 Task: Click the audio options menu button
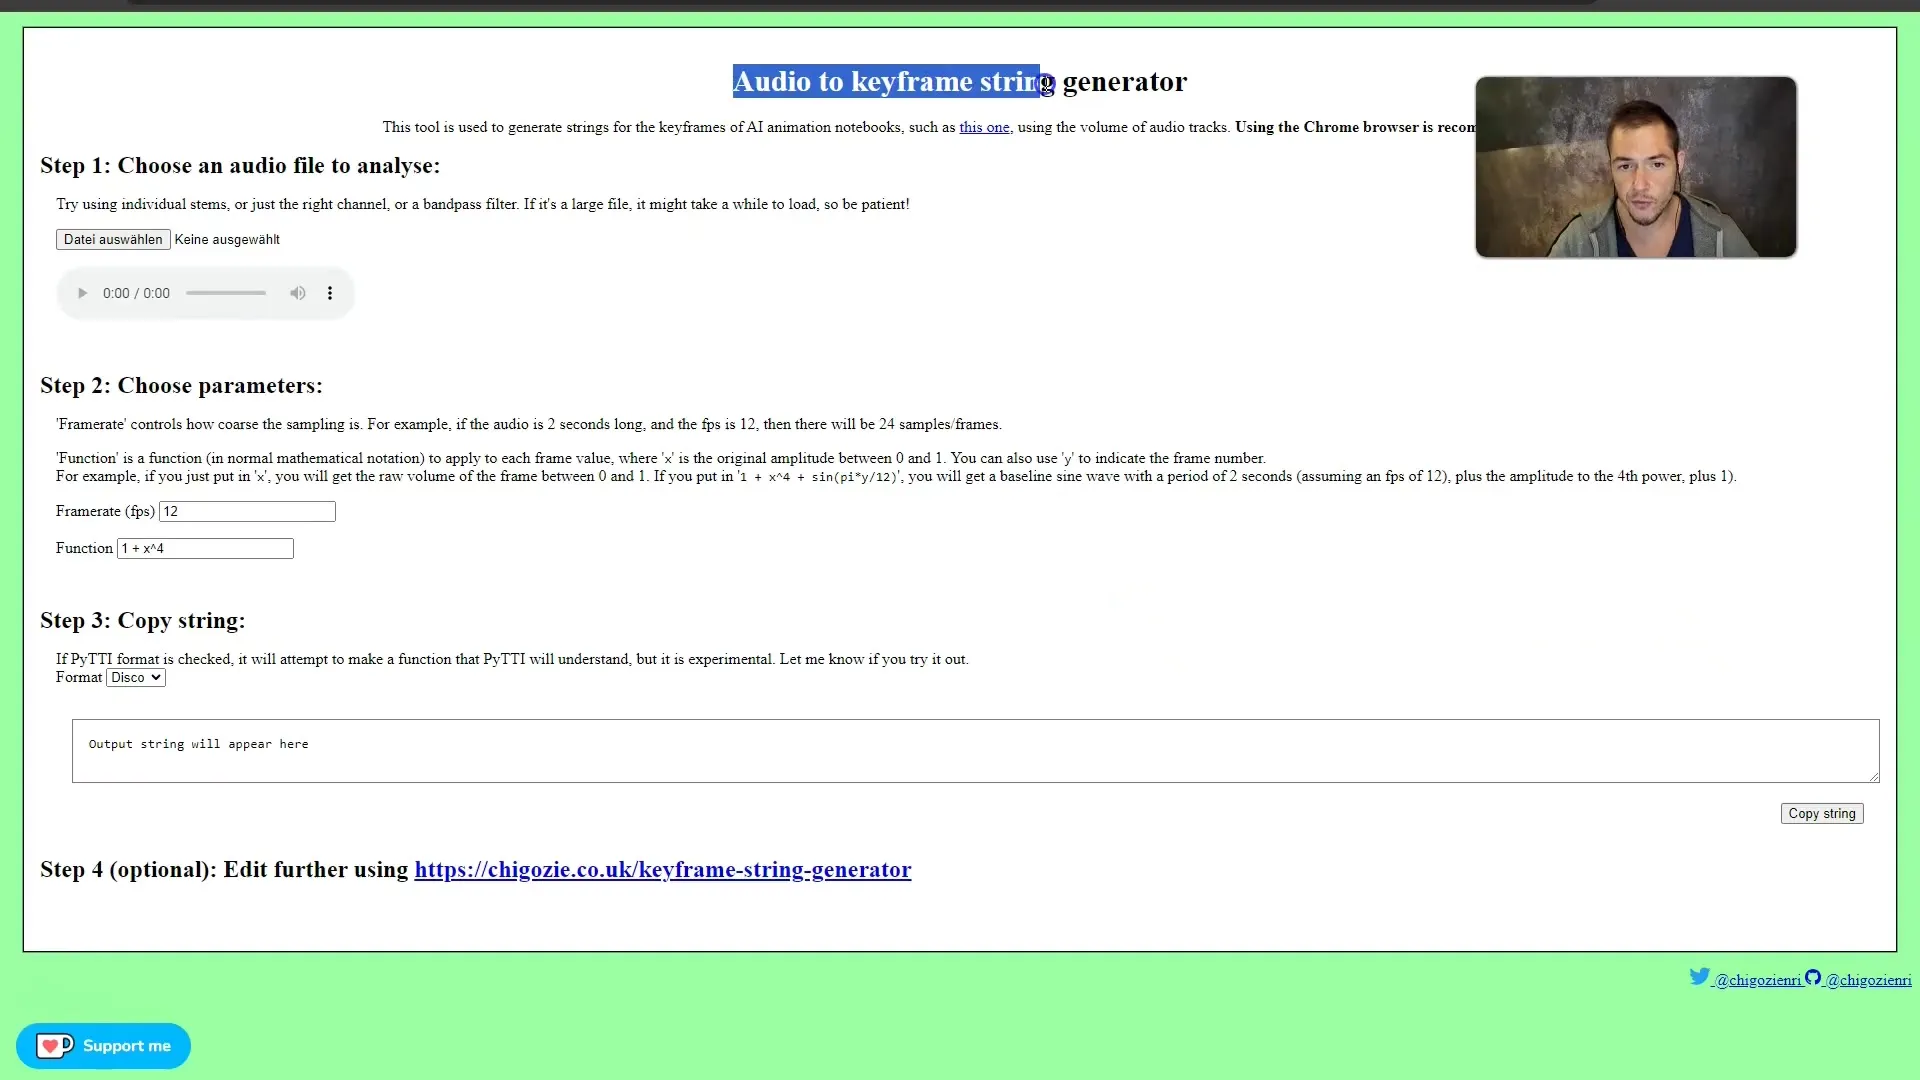[x=330, y=293]
